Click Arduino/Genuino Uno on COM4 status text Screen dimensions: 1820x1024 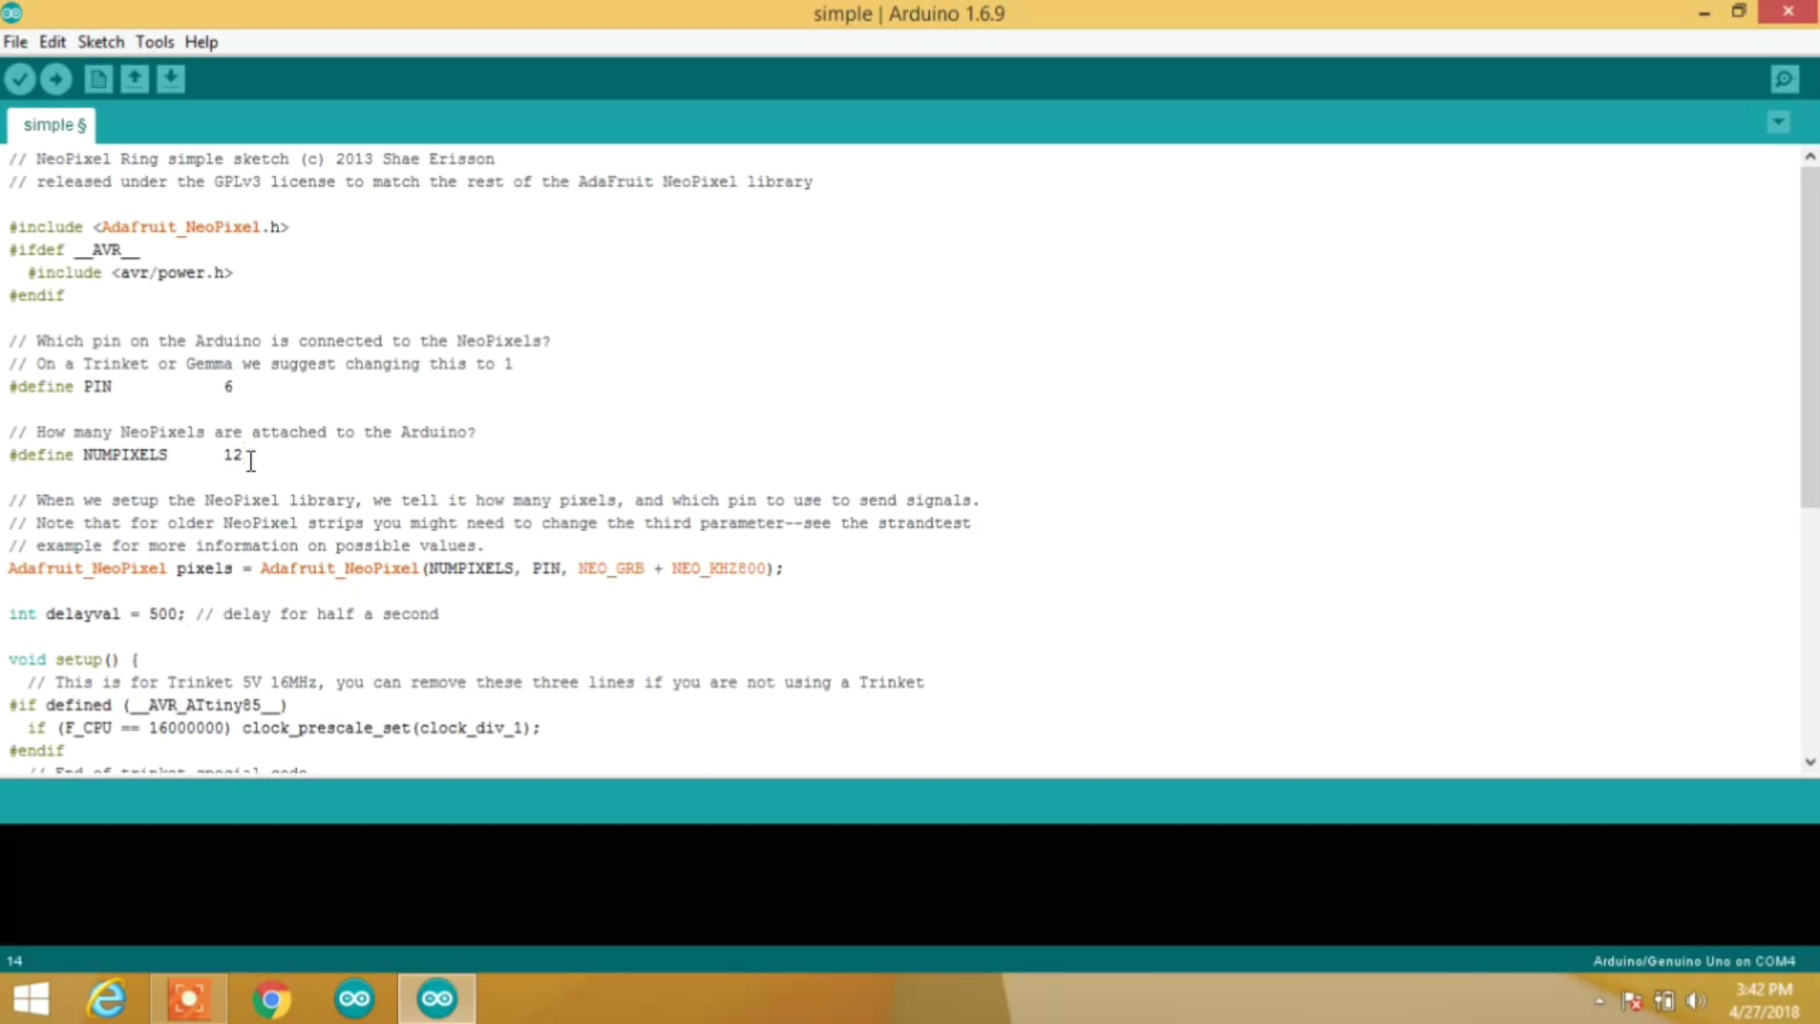[1693, 960]
